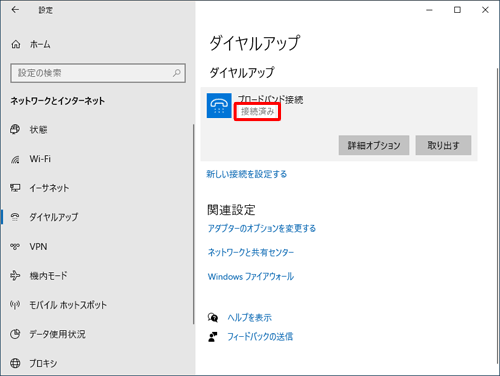Focus the 設定の検索 search field
Viewport: 500px width, 376px height.
click(98, 73)
